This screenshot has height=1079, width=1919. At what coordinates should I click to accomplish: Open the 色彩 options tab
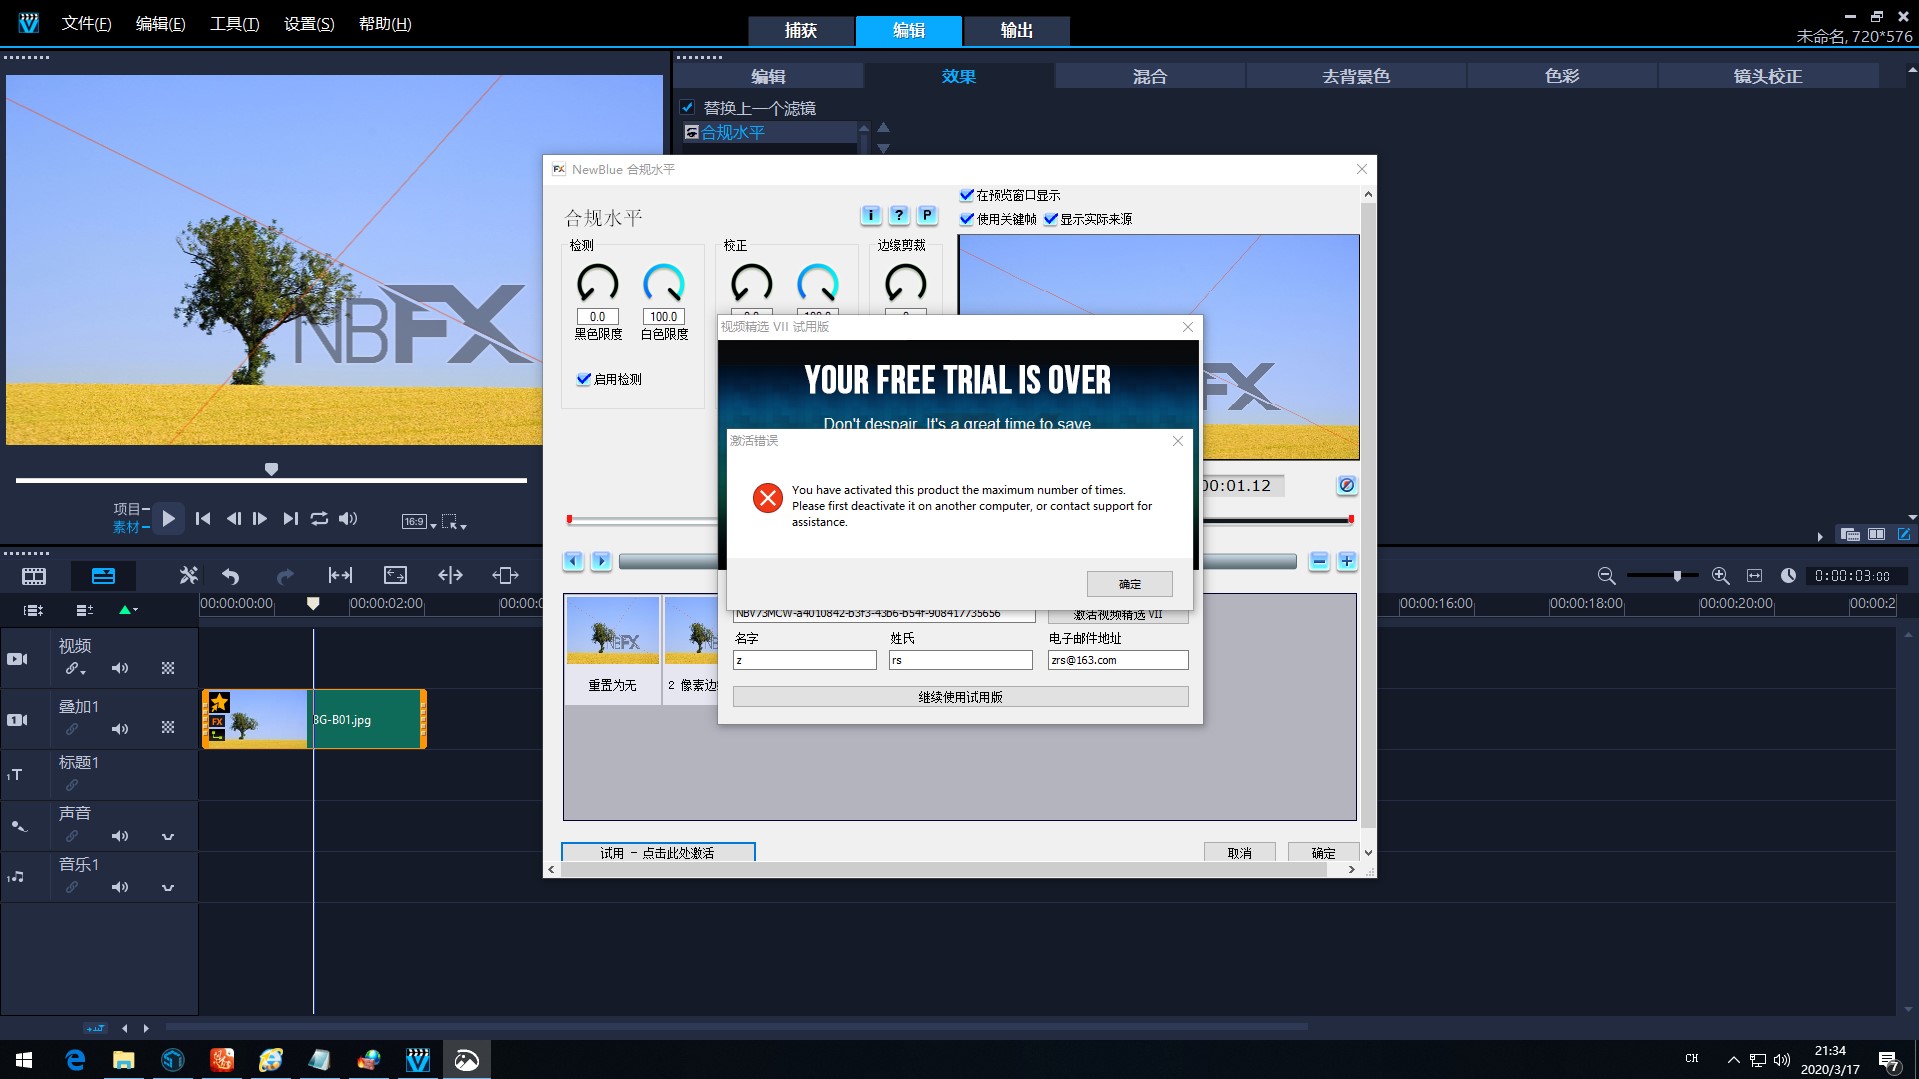pyautogui.click(x=1562, y=76)
